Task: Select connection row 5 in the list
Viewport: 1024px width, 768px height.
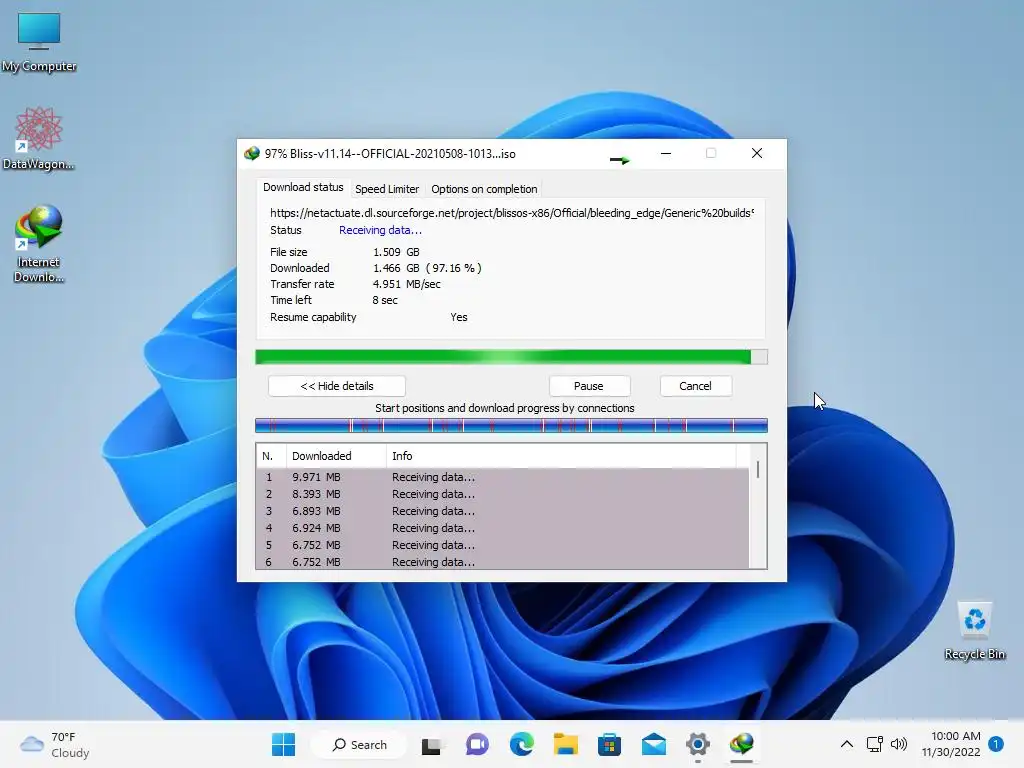Action: click(x=503, y=545)
